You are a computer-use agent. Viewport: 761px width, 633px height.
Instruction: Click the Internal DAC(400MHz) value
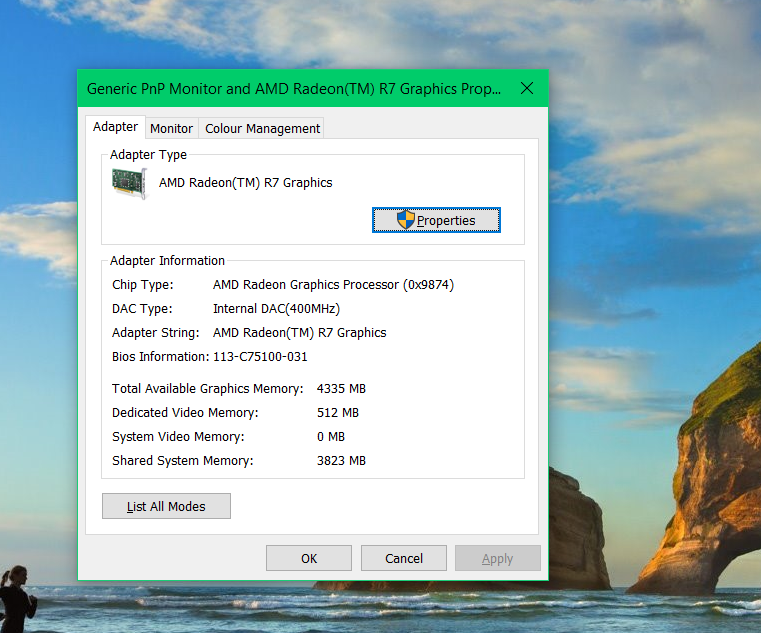pyautogui.click(x=276, y=309)
